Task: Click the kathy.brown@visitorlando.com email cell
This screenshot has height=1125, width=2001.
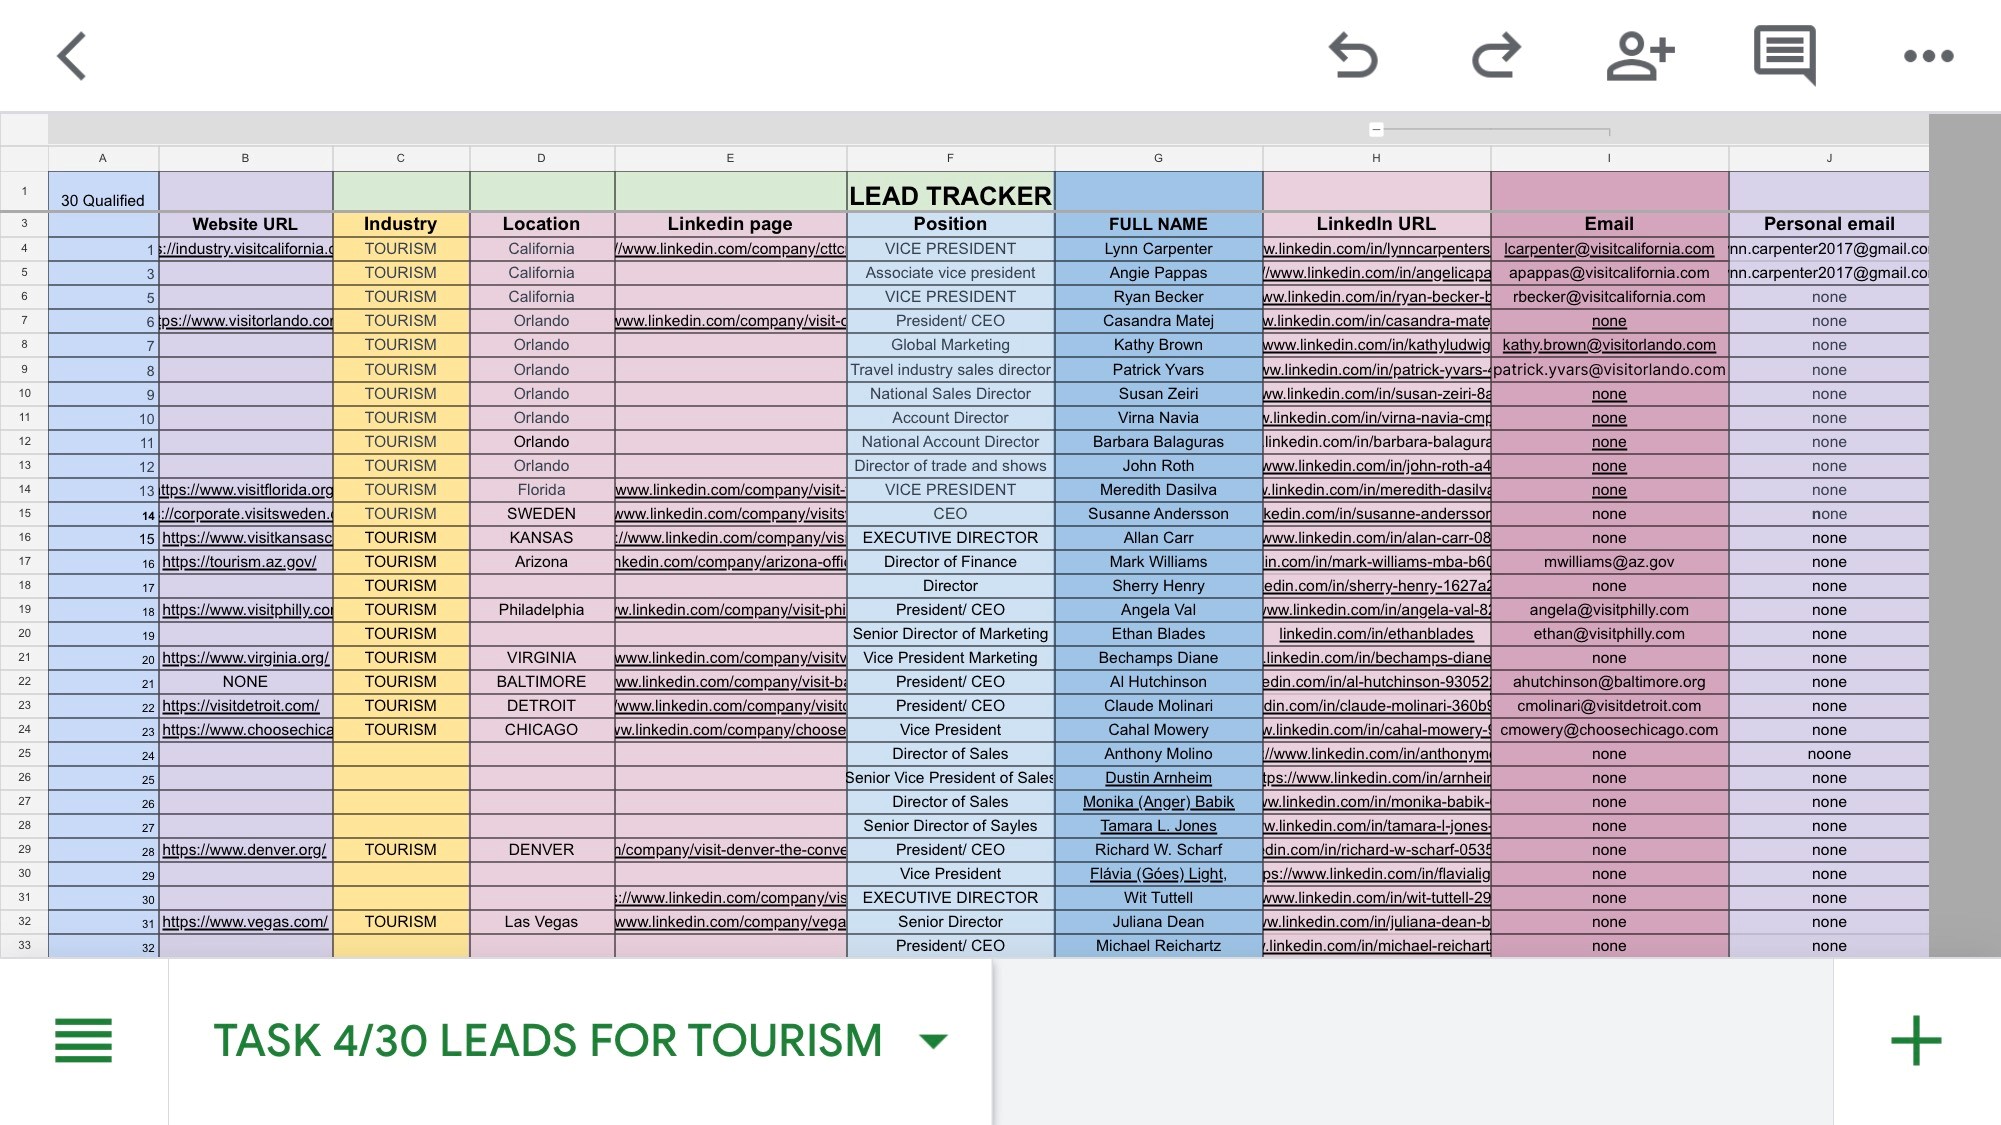Action: (x=1608, y=345)
